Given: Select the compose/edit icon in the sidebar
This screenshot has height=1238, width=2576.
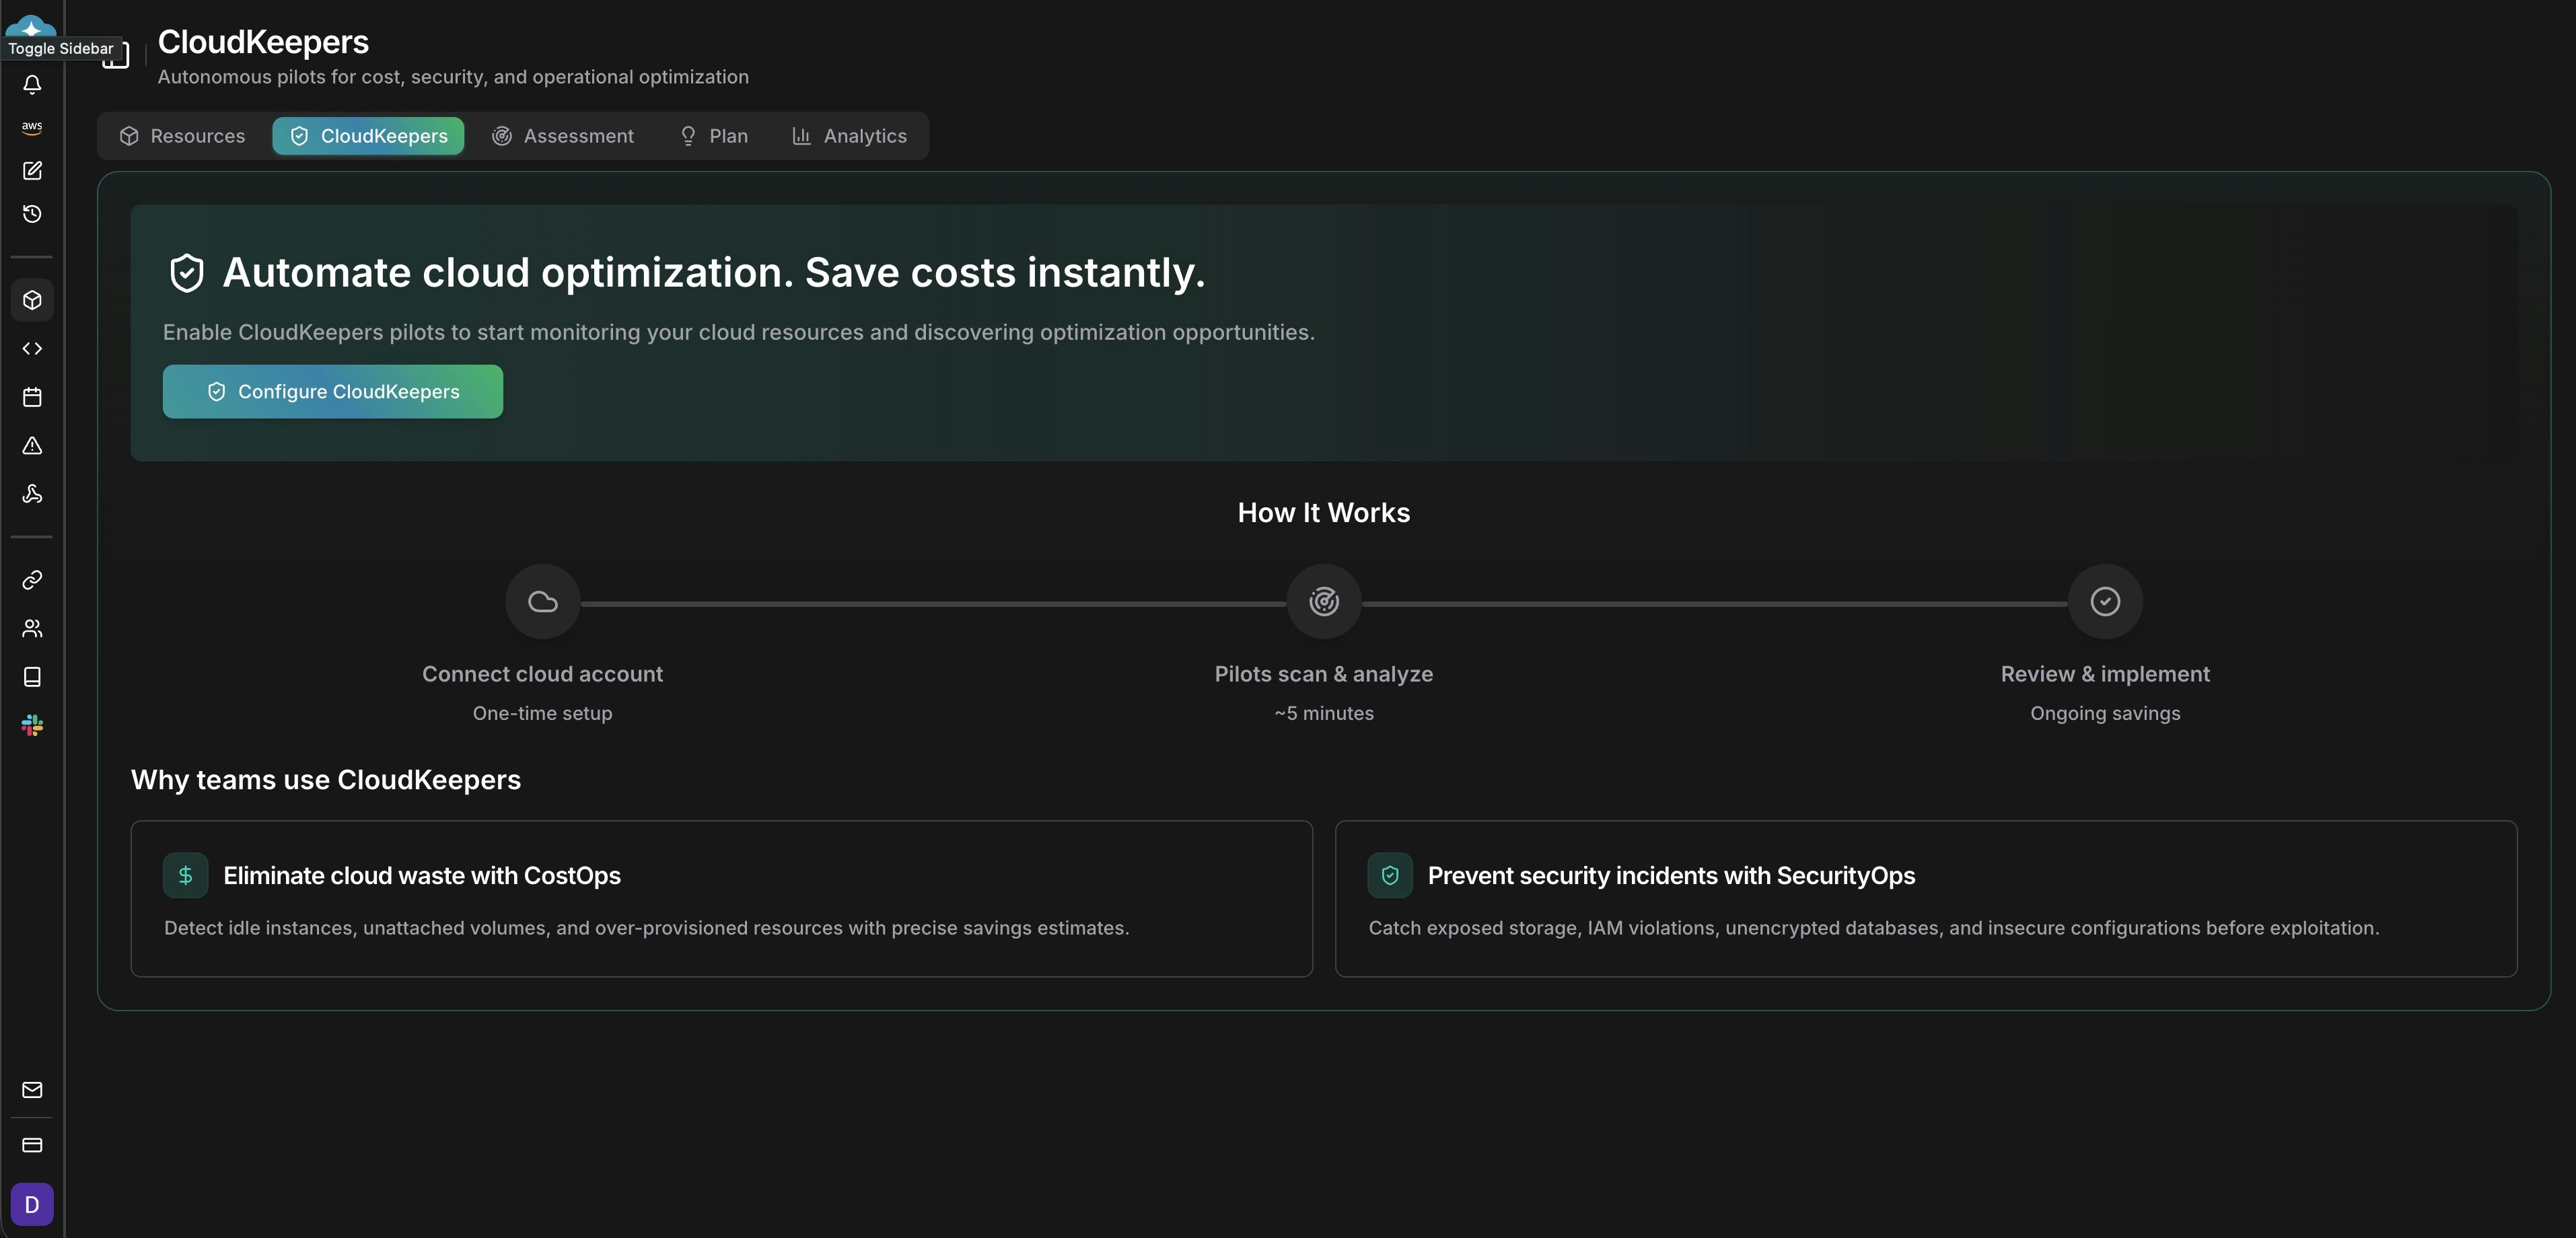Looking at the screenshot, I should tap(31, 171).
